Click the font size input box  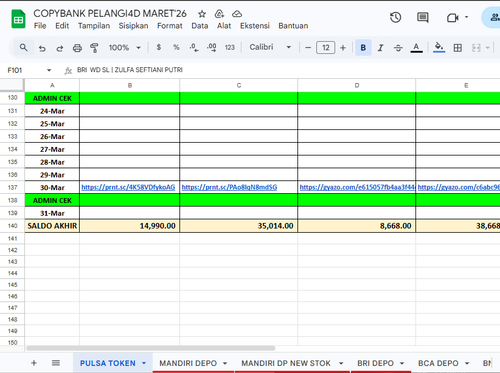(x=326, y=48)
